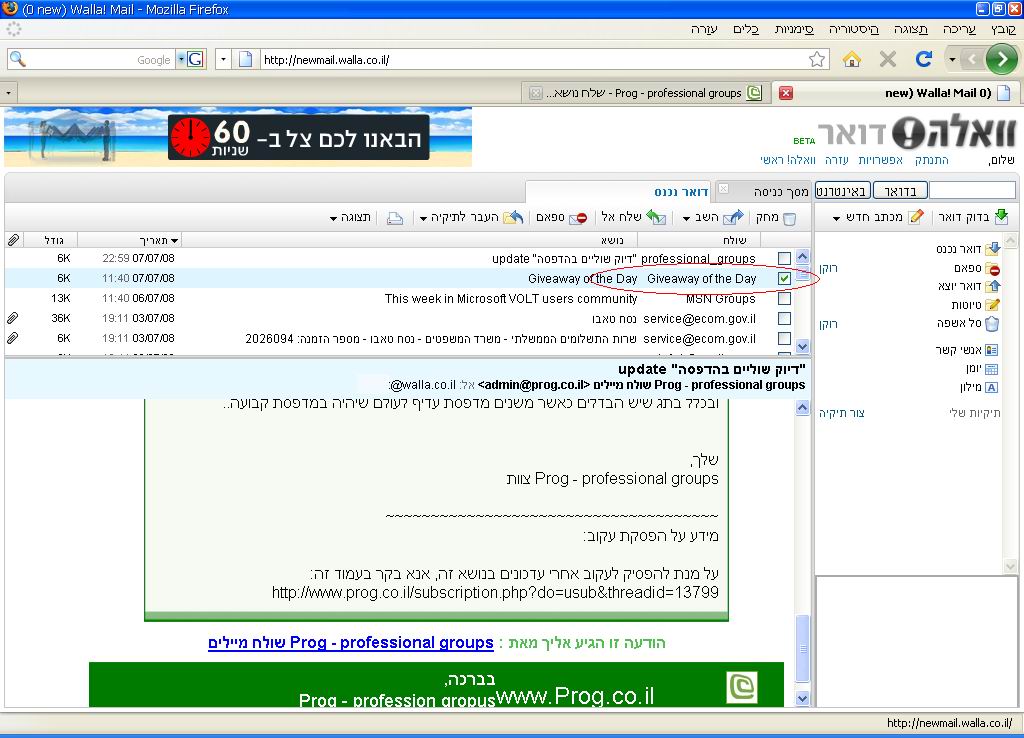Open the calendar icon in sidebar

tap(991, 369)
